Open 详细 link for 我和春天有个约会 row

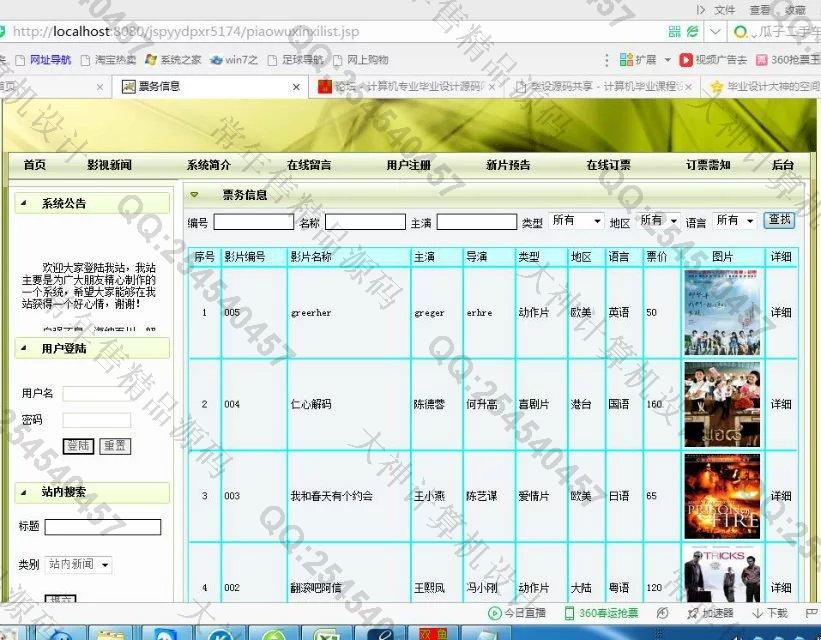tap(781, 496)
